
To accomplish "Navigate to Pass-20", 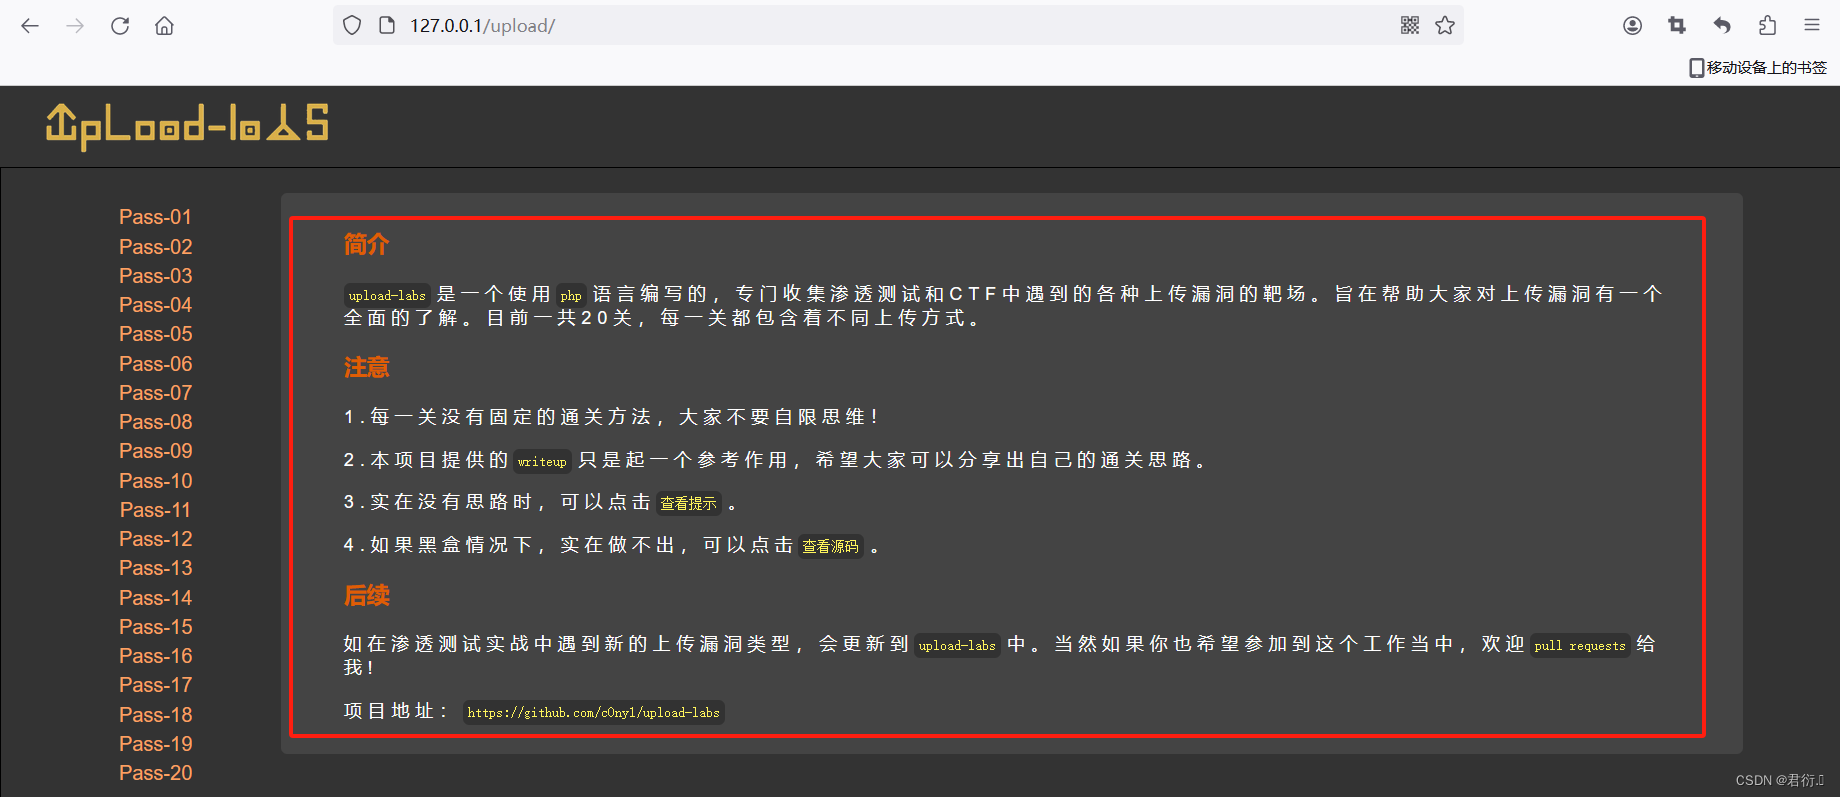I will [x=155, y=773].
